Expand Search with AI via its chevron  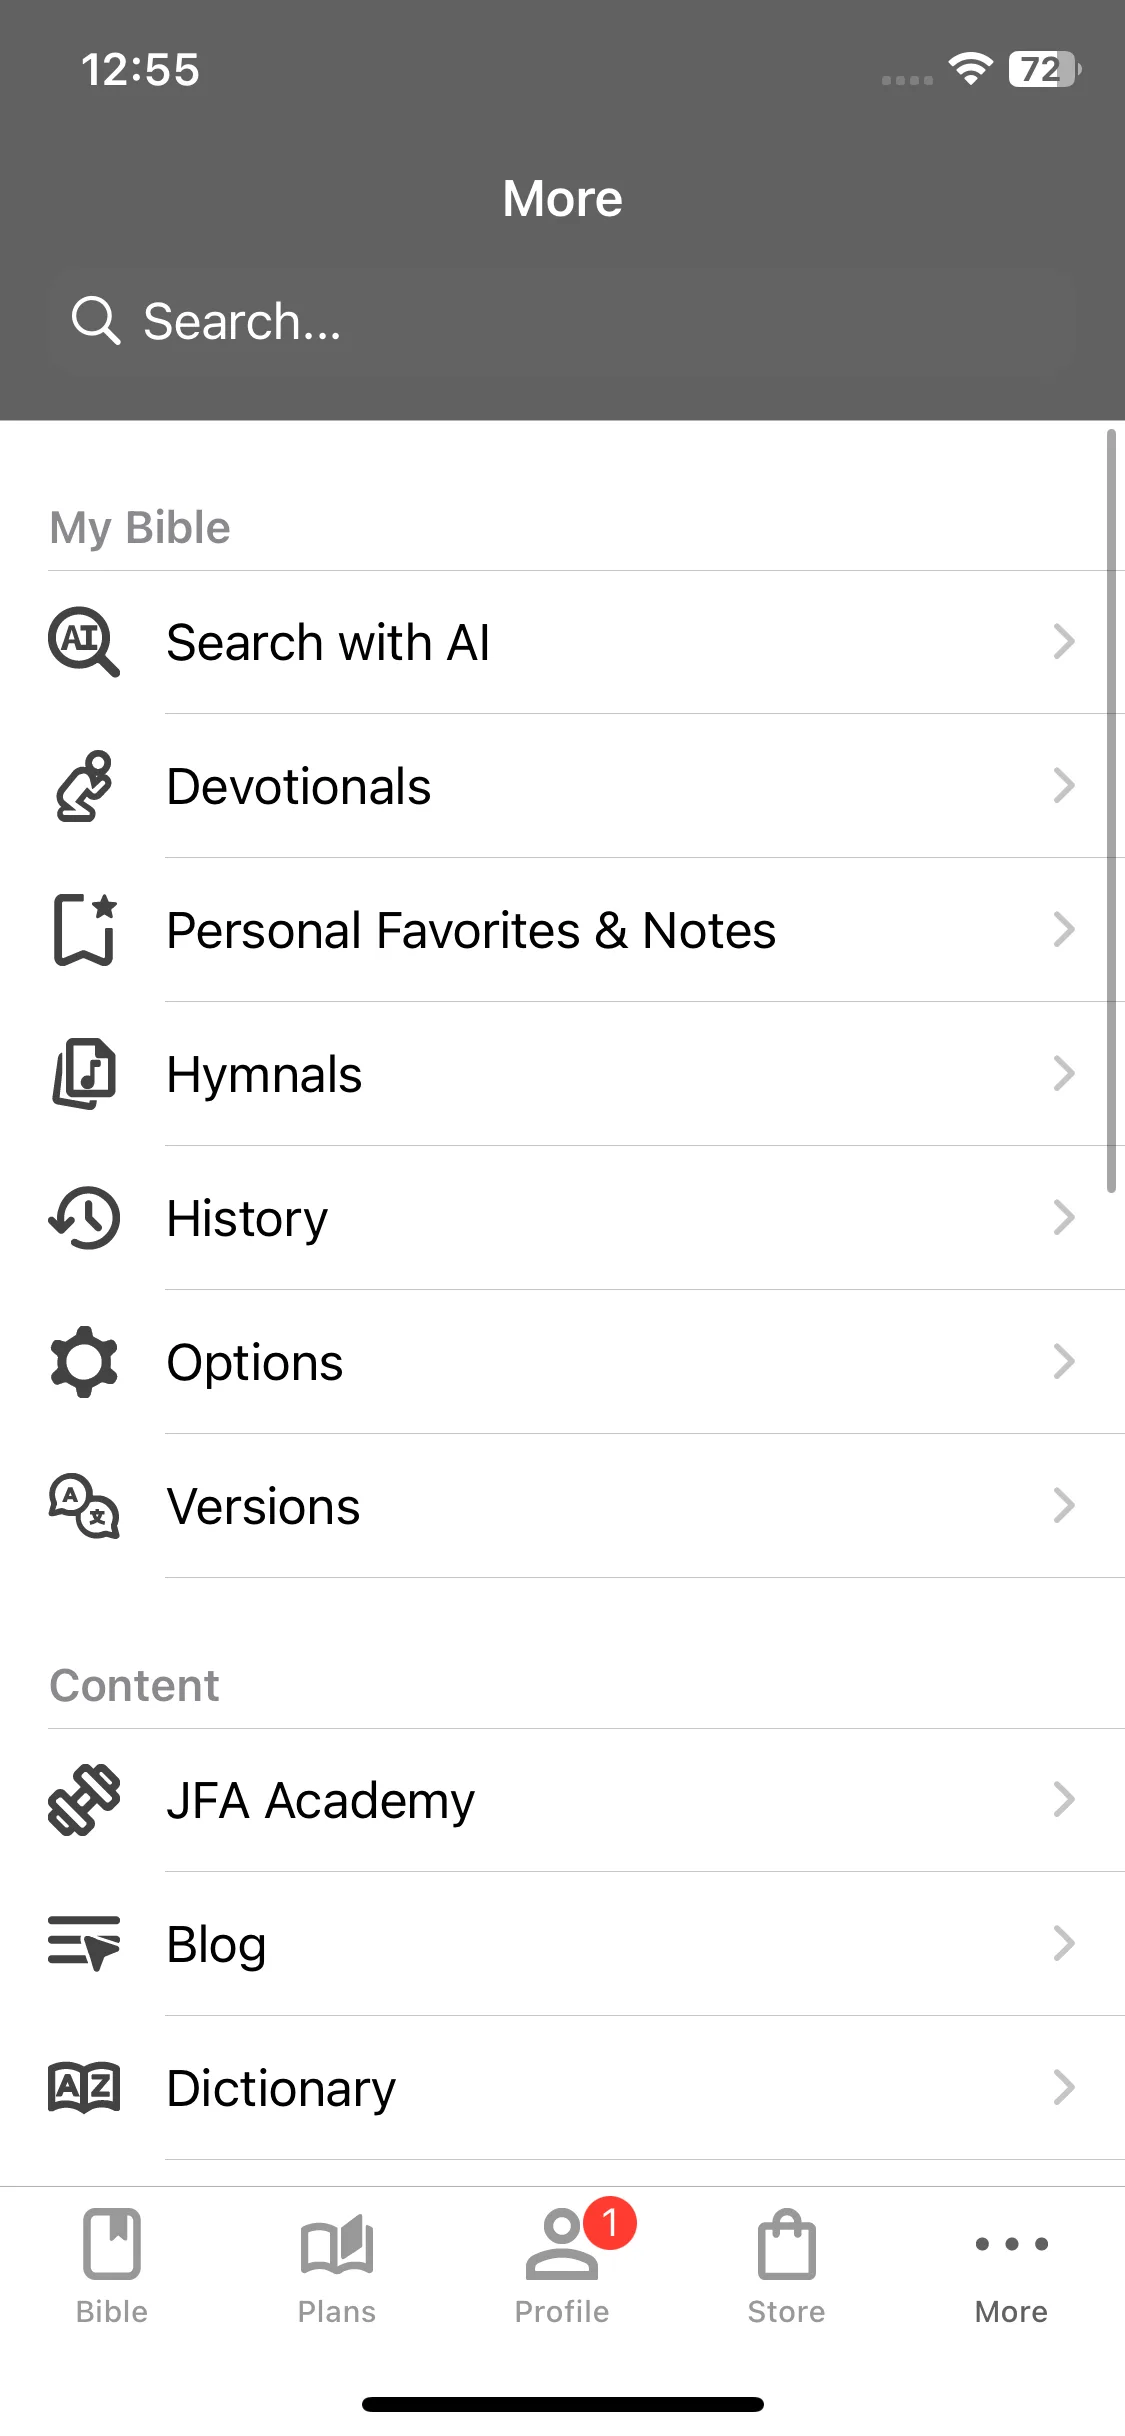pyautogui.click(x=1064, y=642)
